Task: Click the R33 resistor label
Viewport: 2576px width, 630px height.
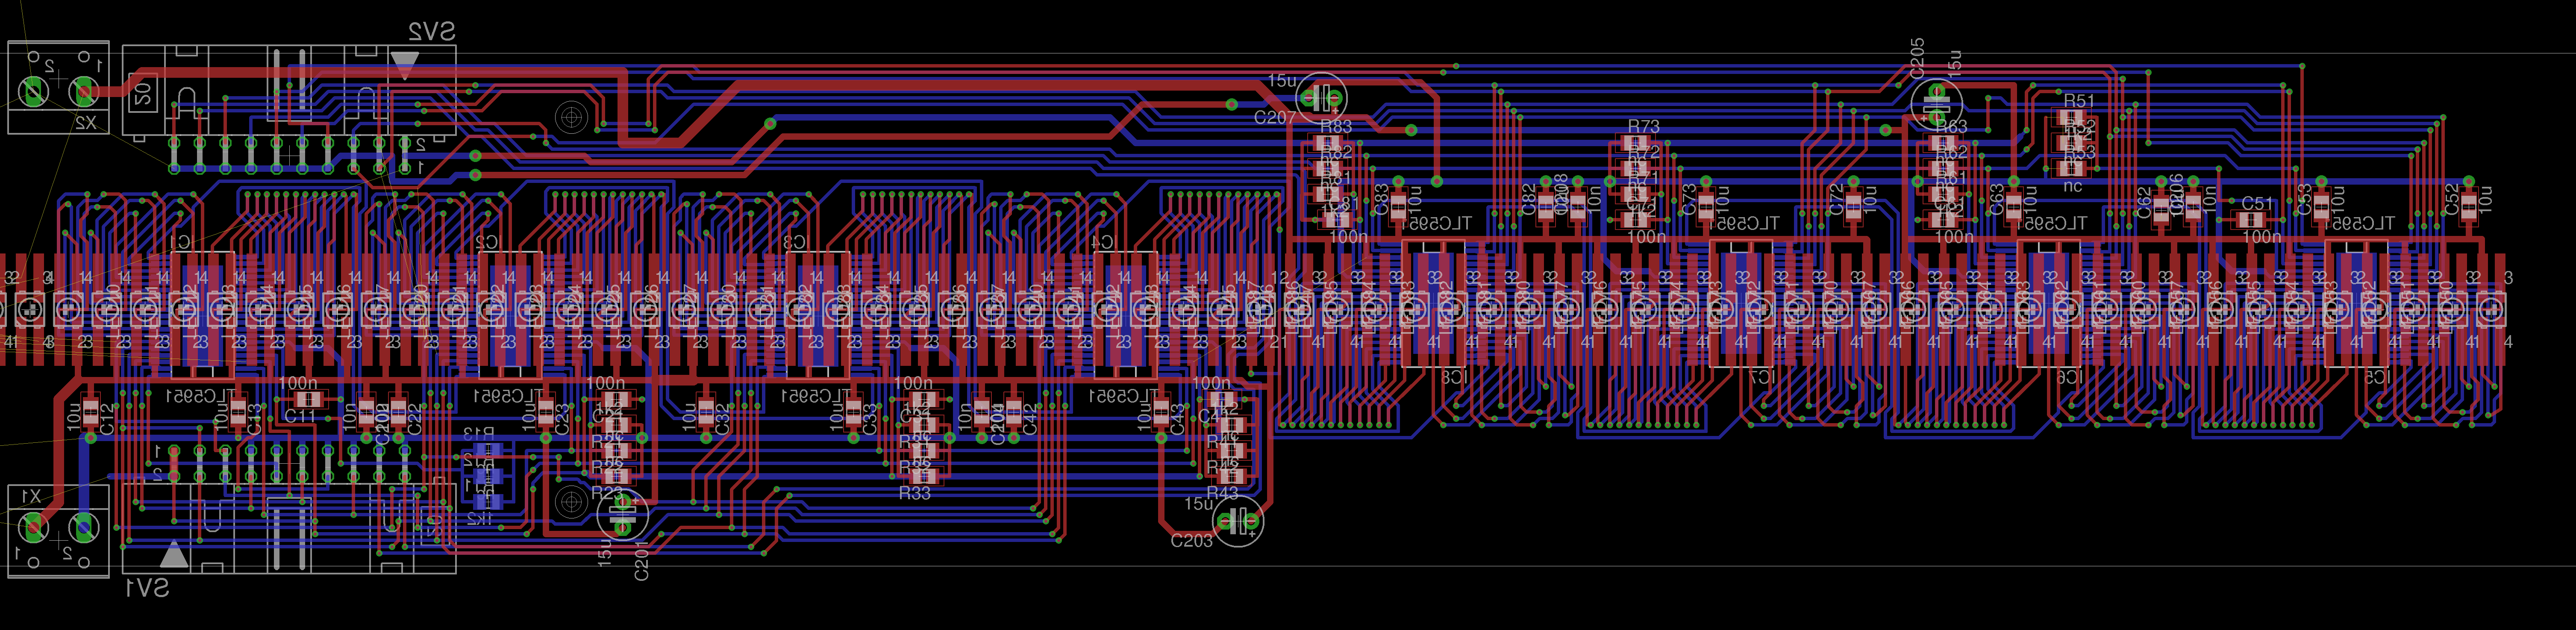Action: (x=914, y=493)
